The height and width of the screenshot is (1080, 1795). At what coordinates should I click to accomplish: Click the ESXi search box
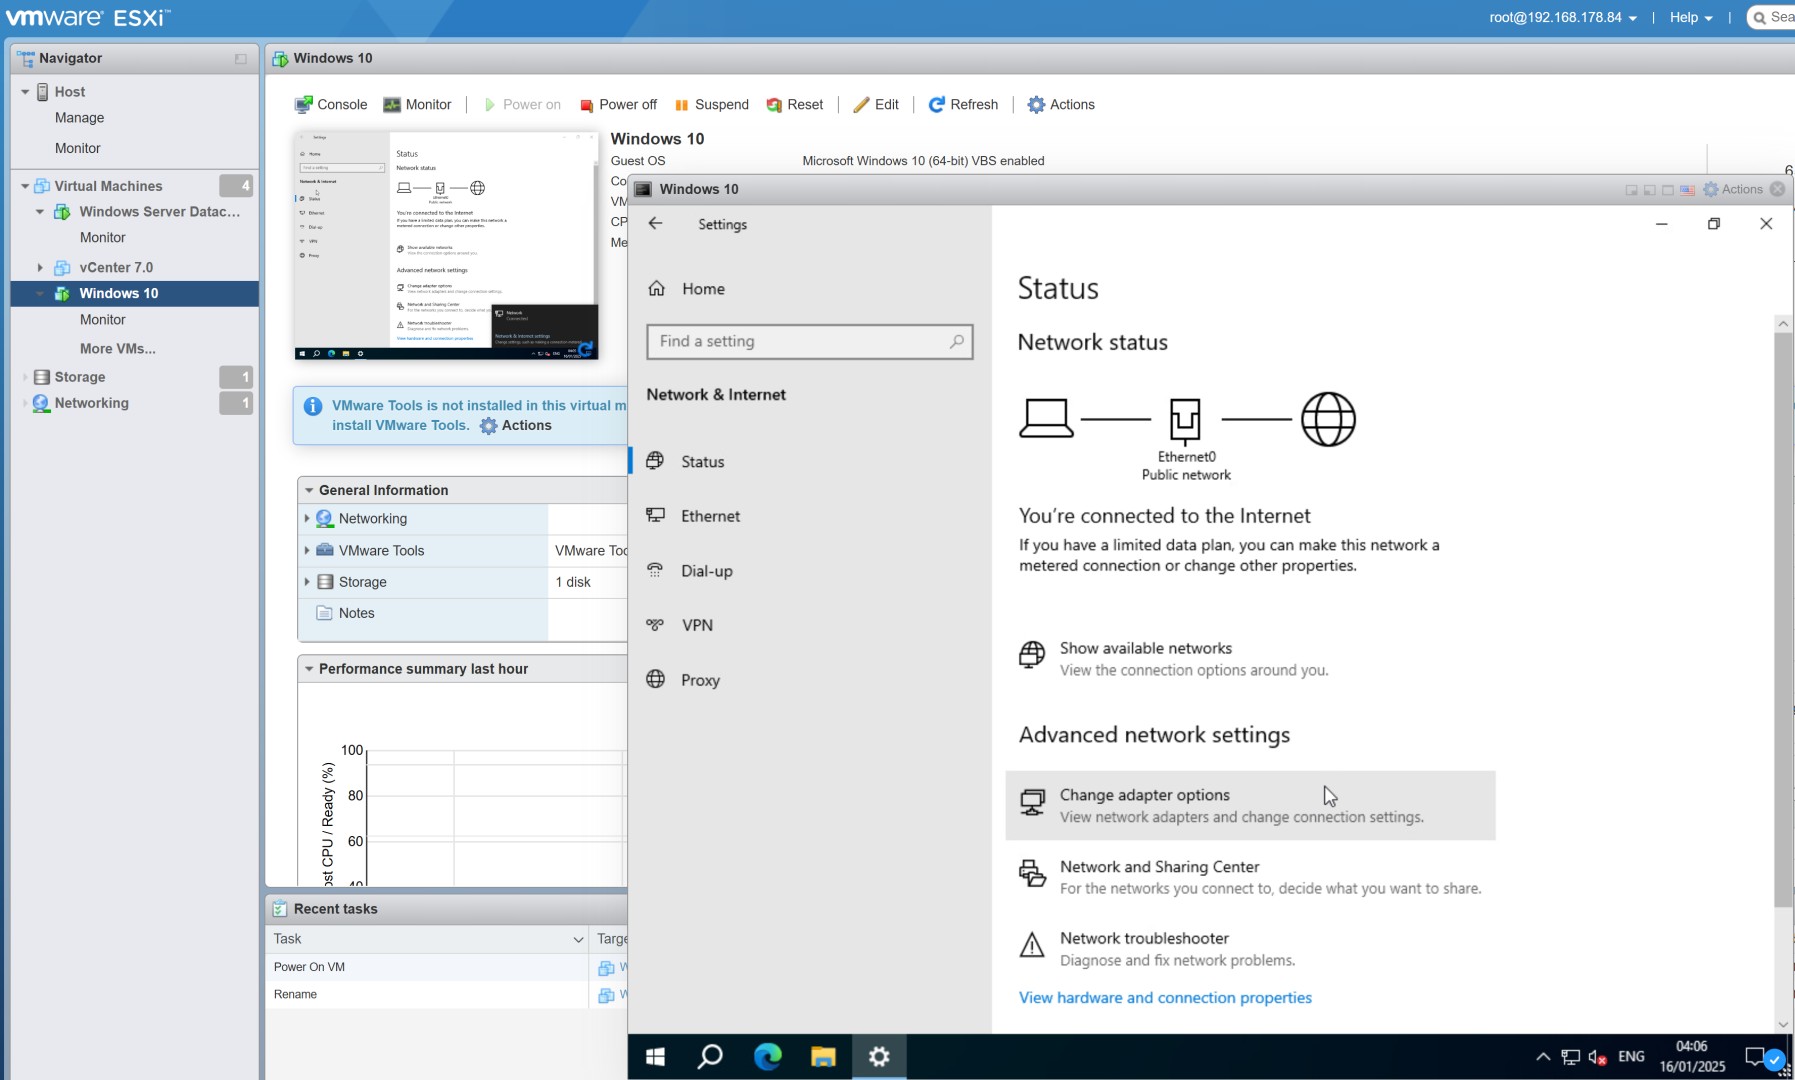coord(1772,17)
